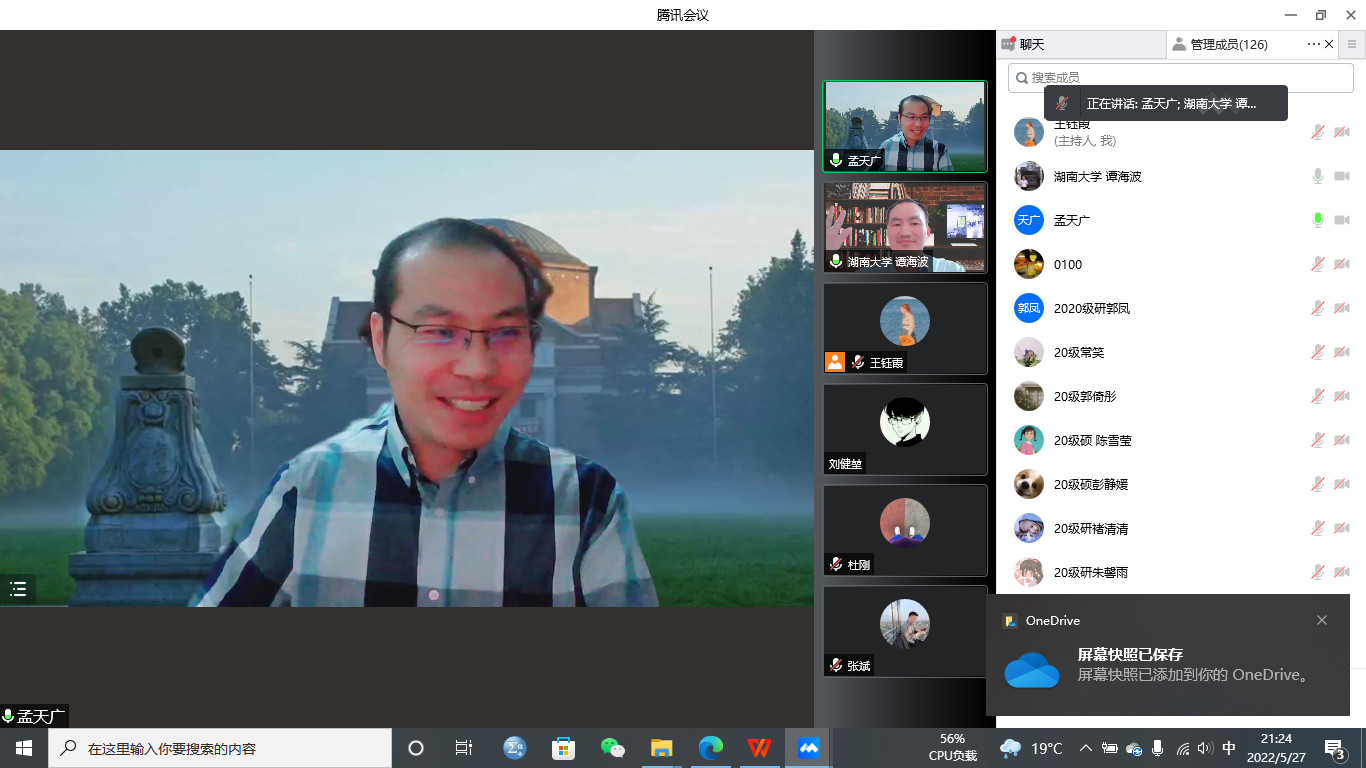Click the muted mic icon for 20级常笑
The height and width of the screenshot is (768, 1366).
1318,352
